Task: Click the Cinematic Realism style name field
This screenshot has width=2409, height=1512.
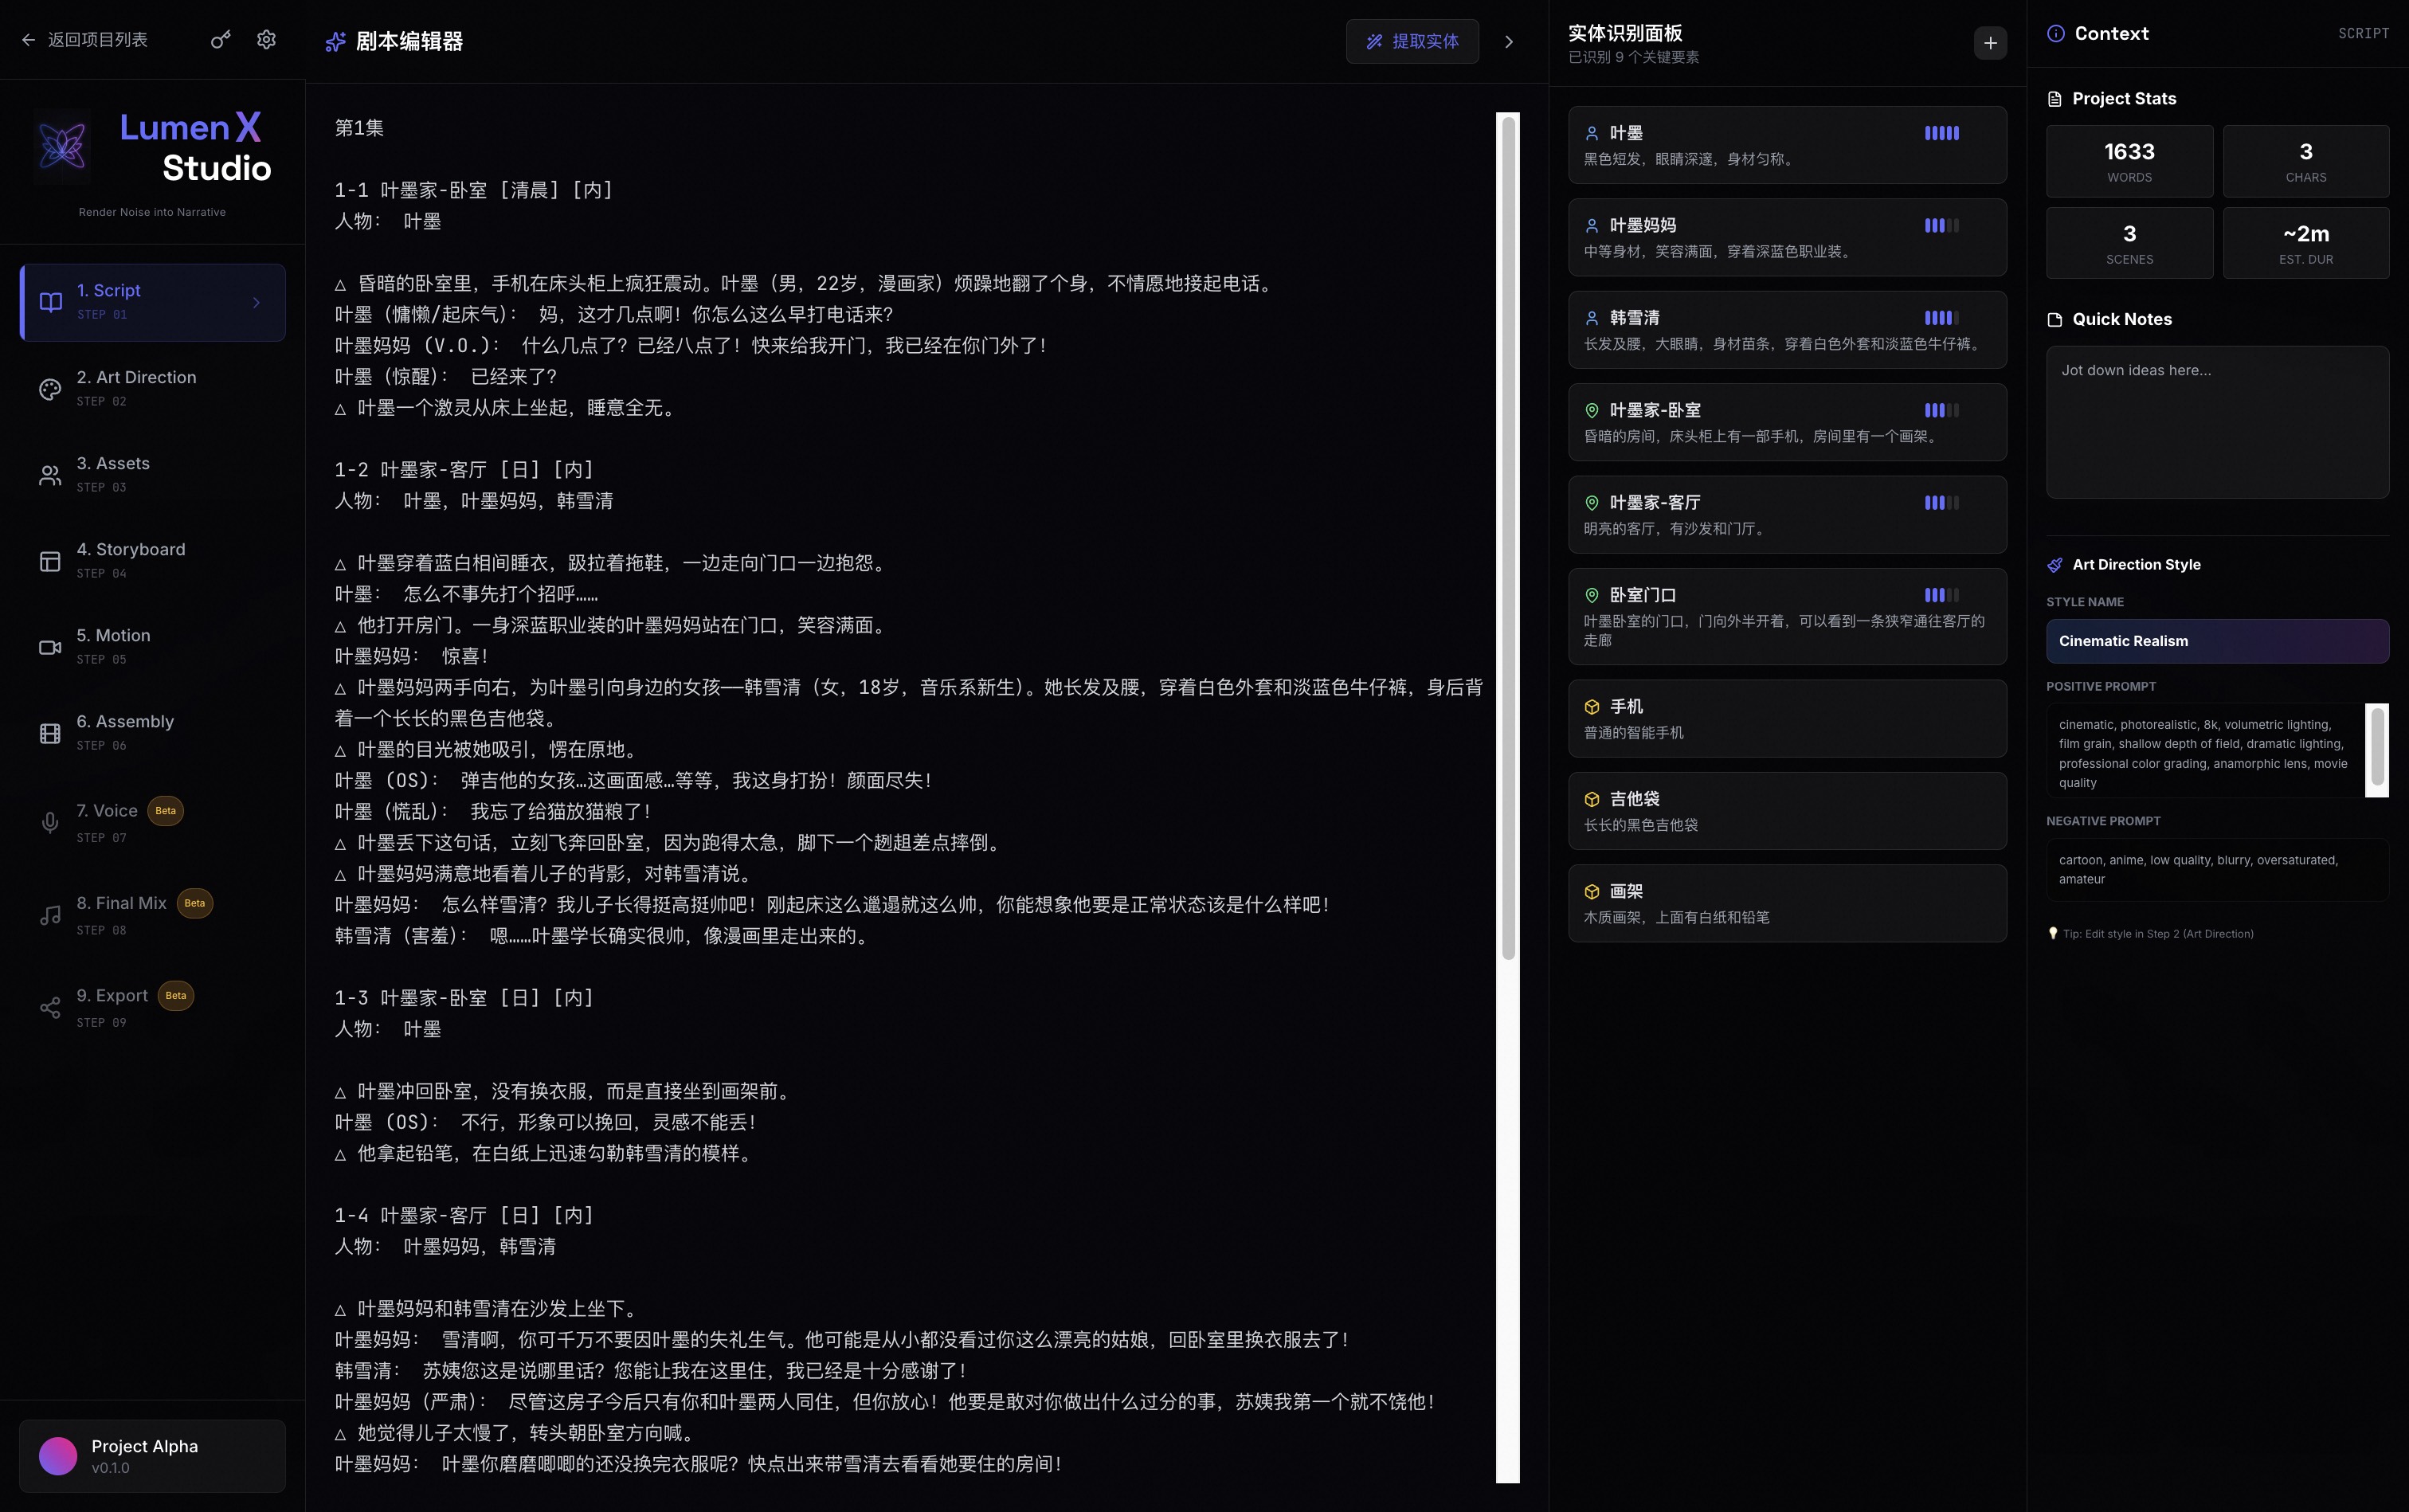Action: [2217, 641]
